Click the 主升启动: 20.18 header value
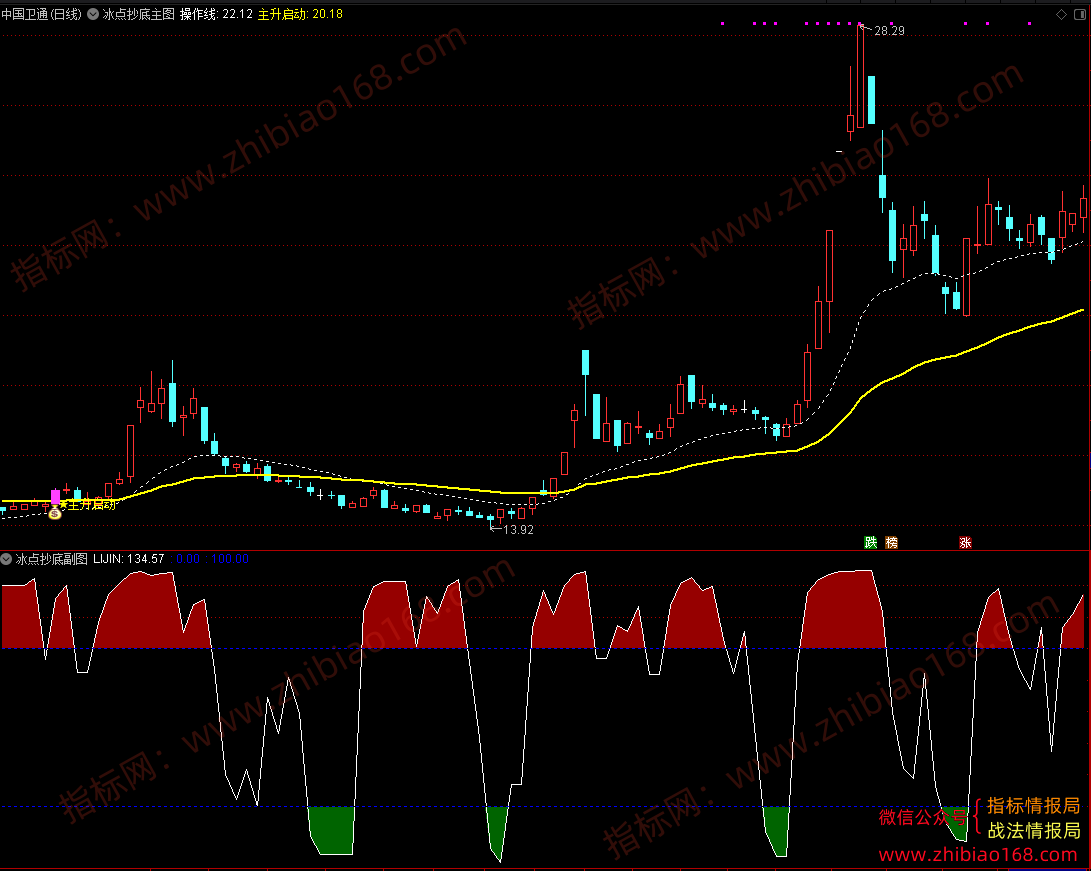The width and height of the screenshot is (1091, 871). (300, 14)
